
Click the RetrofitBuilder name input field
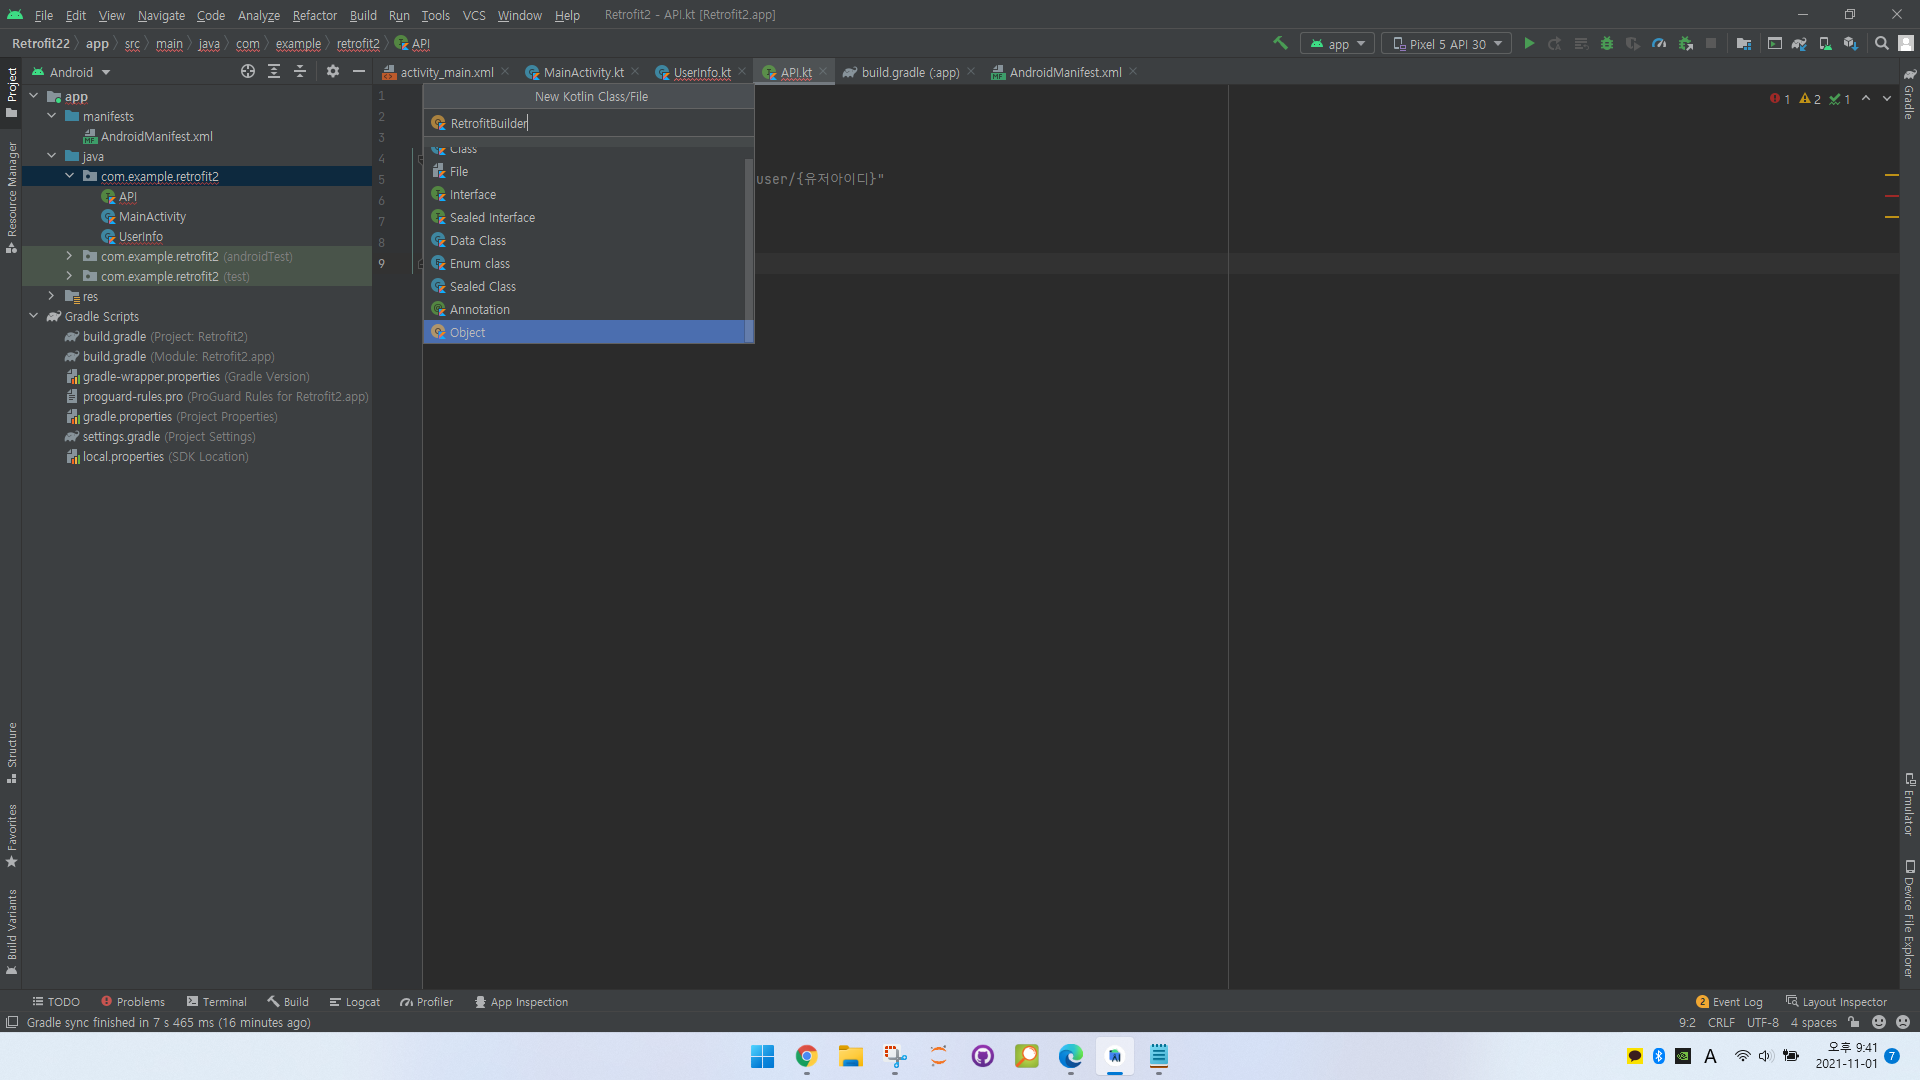590,123
